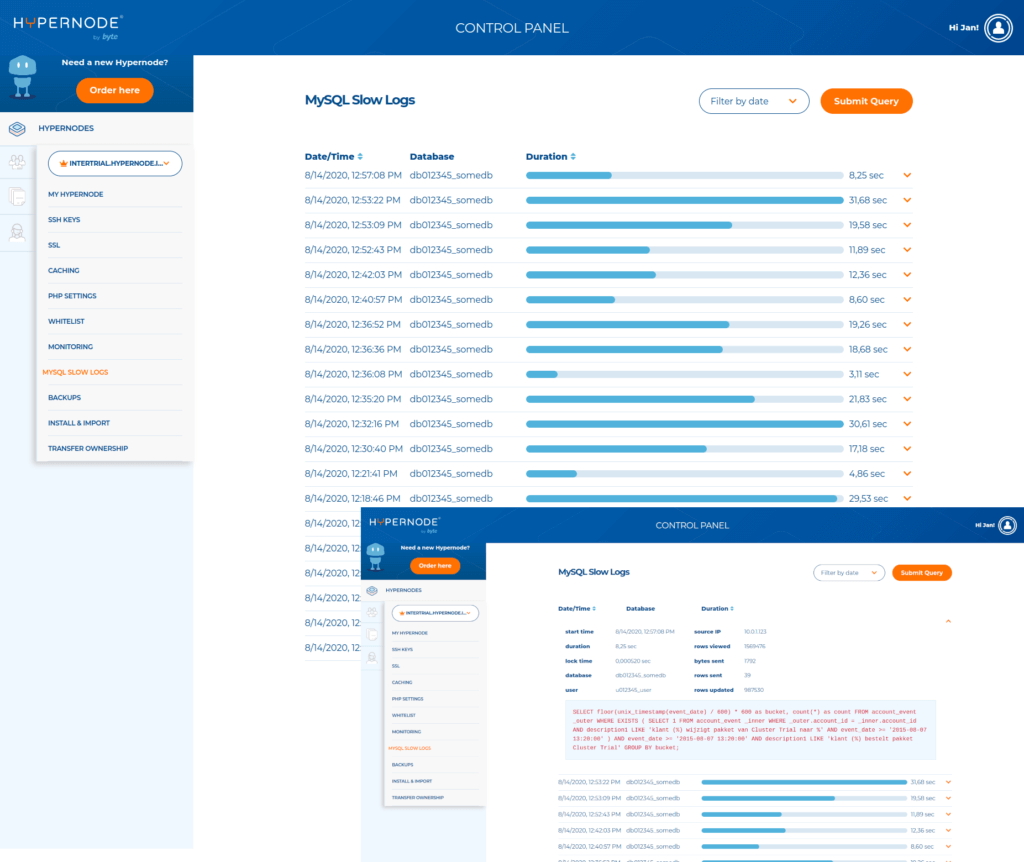1024x862 pixels.
Task: Open the 'Filter by date' dropdown in main panel
Action: pyautogui.click(x=753, y=101)
